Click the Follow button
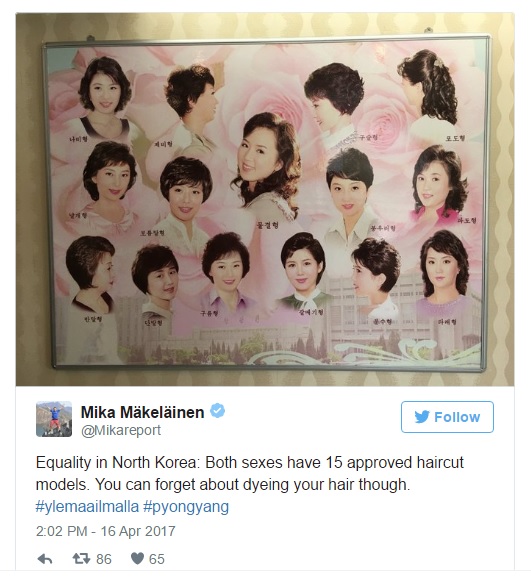This screenshot has height=577, width=531. (x=447, y=417)
